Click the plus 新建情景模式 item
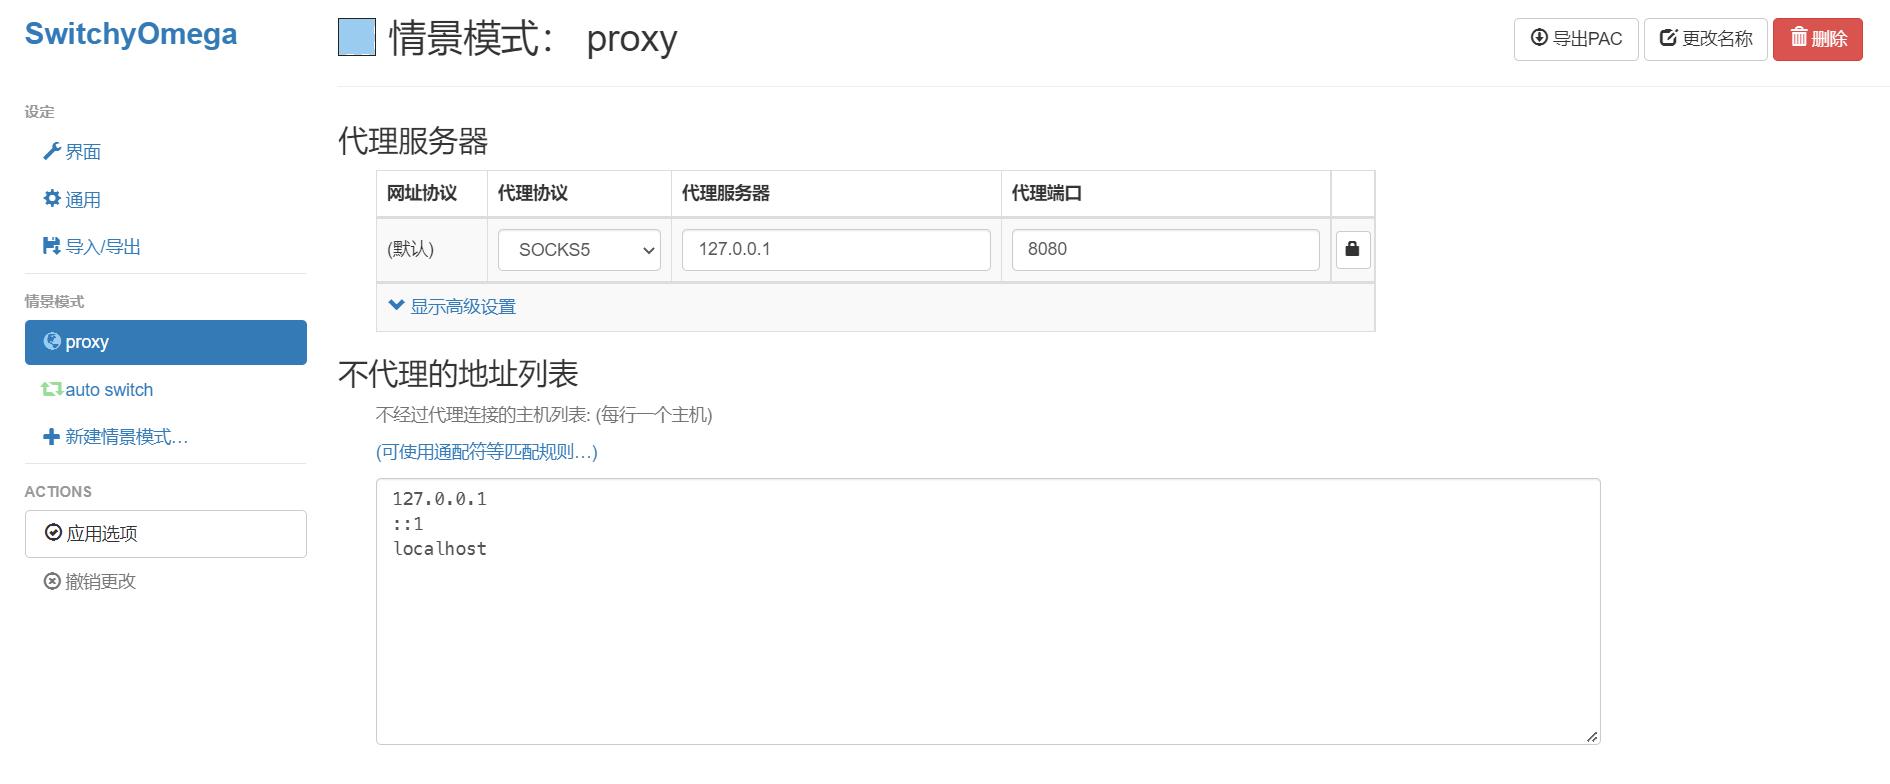Viewport: 1890px width, 784px height. 115,437
